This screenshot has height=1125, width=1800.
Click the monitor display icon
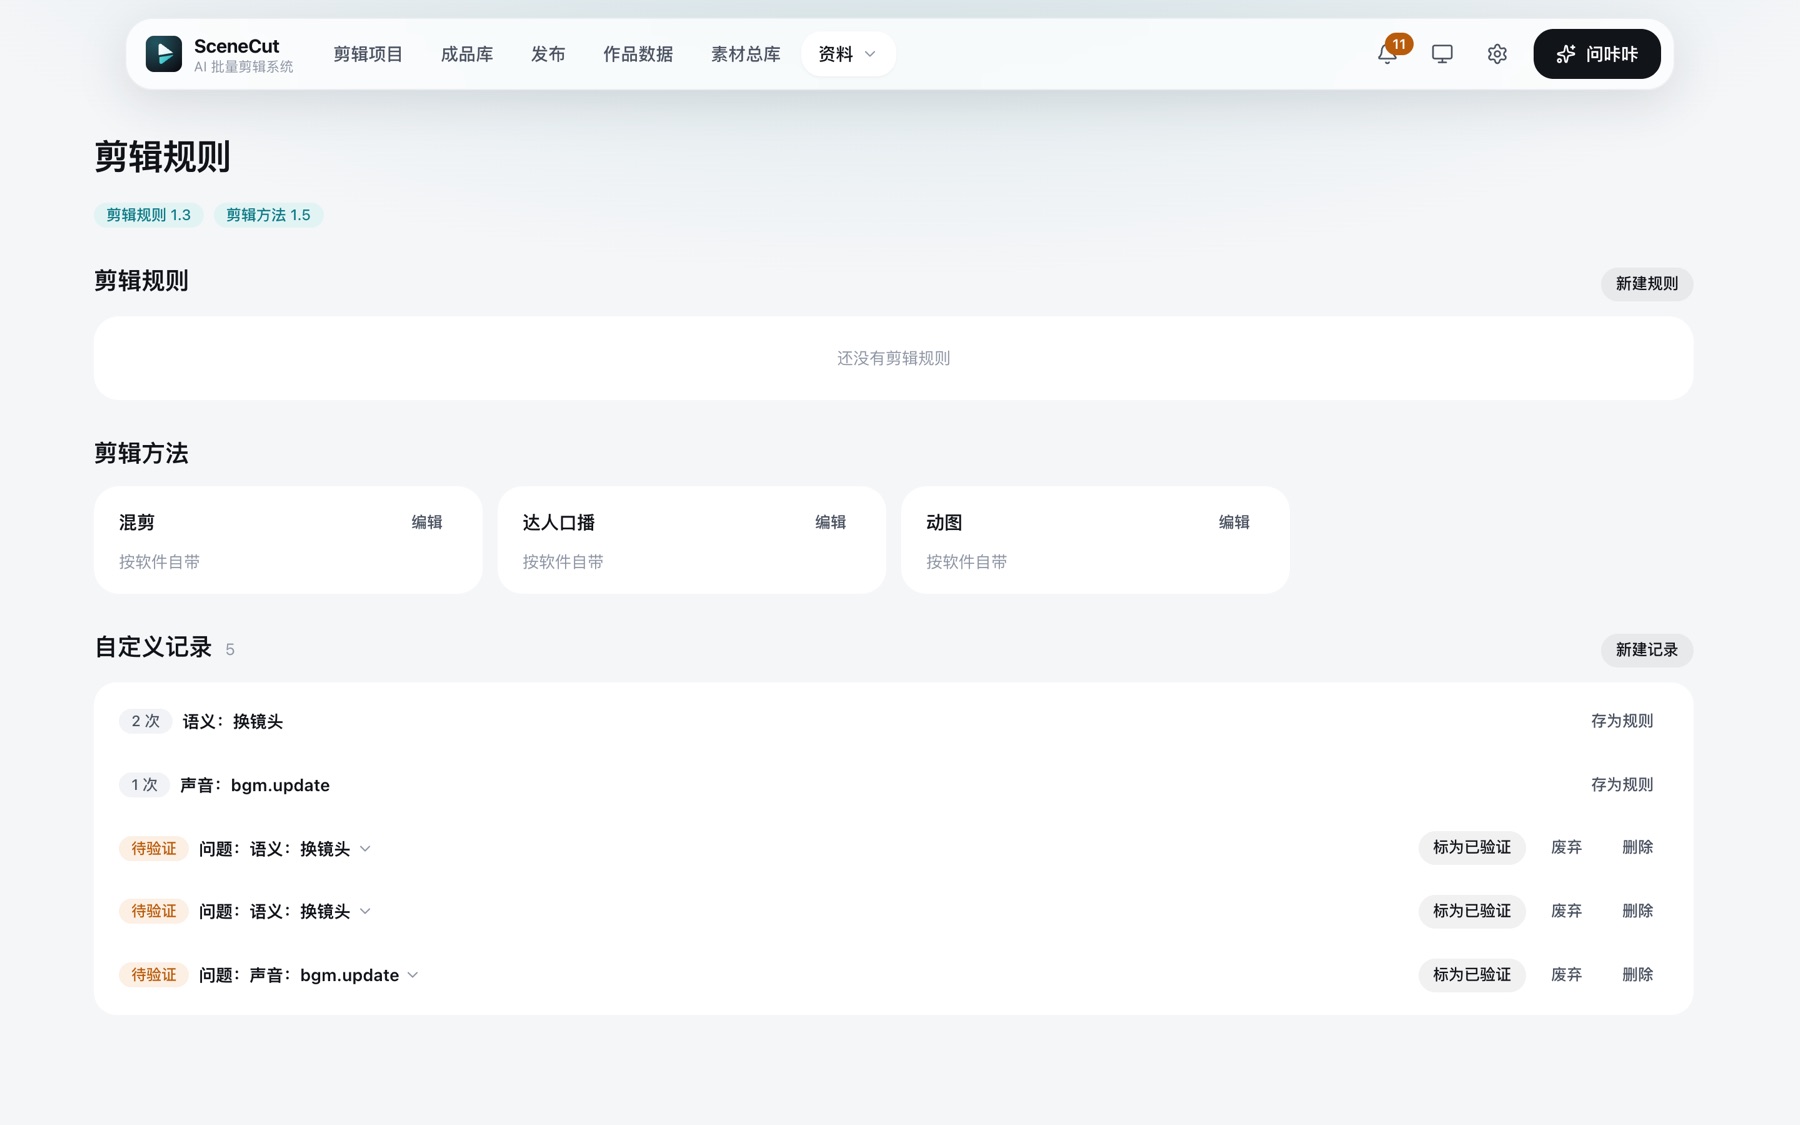click(1442, 54)
